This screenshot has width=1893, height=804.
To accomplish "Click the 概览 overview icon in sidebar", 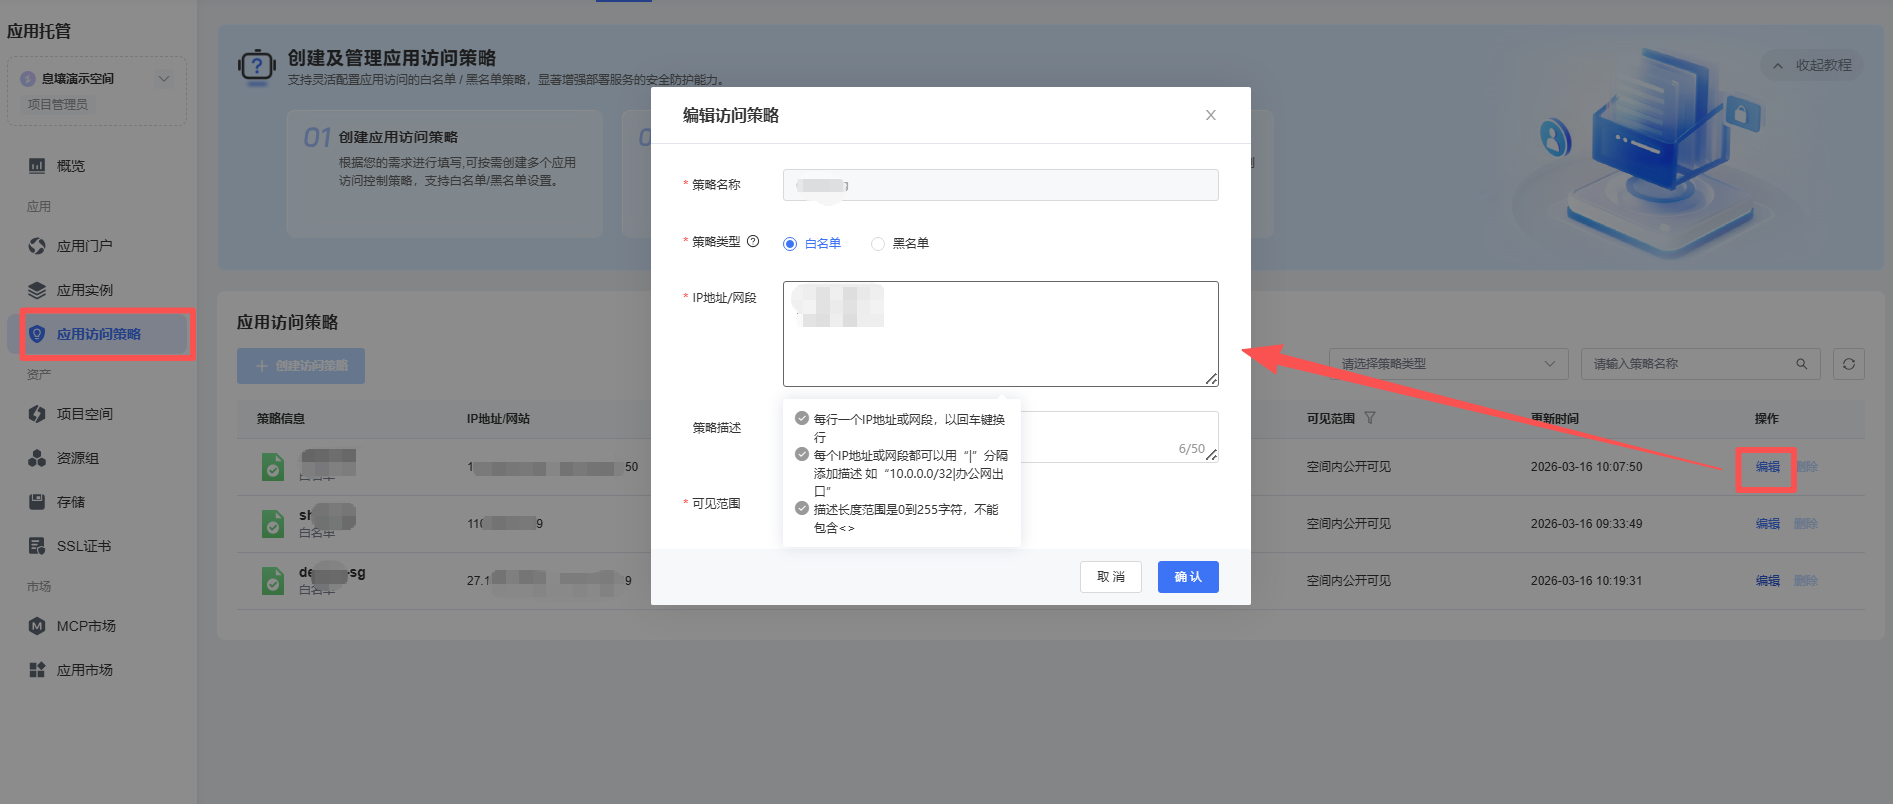I will pyautogui.click(x=37, y=166).
